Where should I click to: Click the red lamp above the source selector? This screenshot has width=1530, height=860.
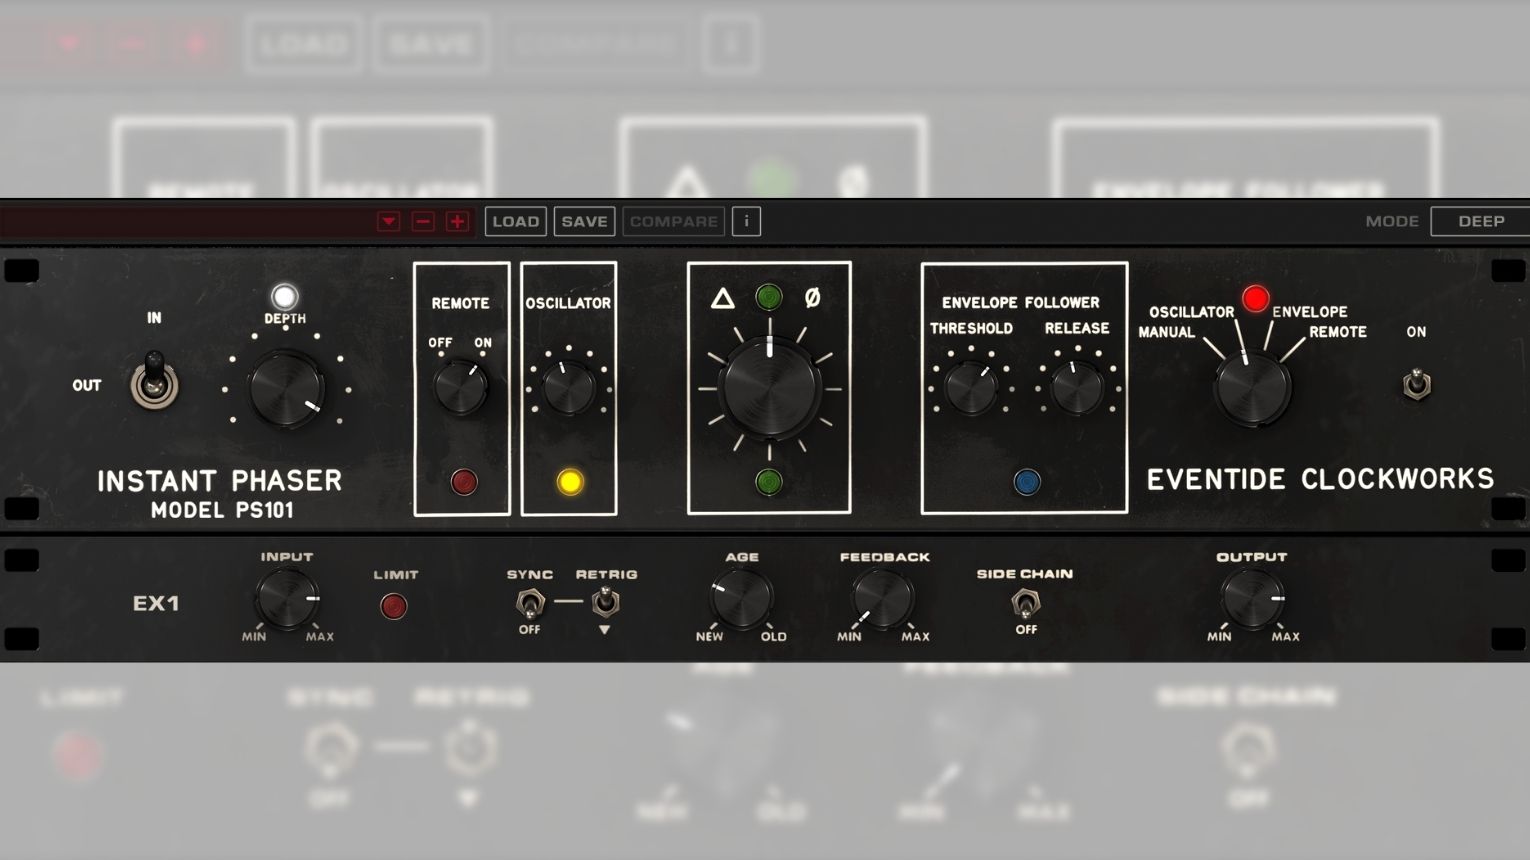point(1256,298)
